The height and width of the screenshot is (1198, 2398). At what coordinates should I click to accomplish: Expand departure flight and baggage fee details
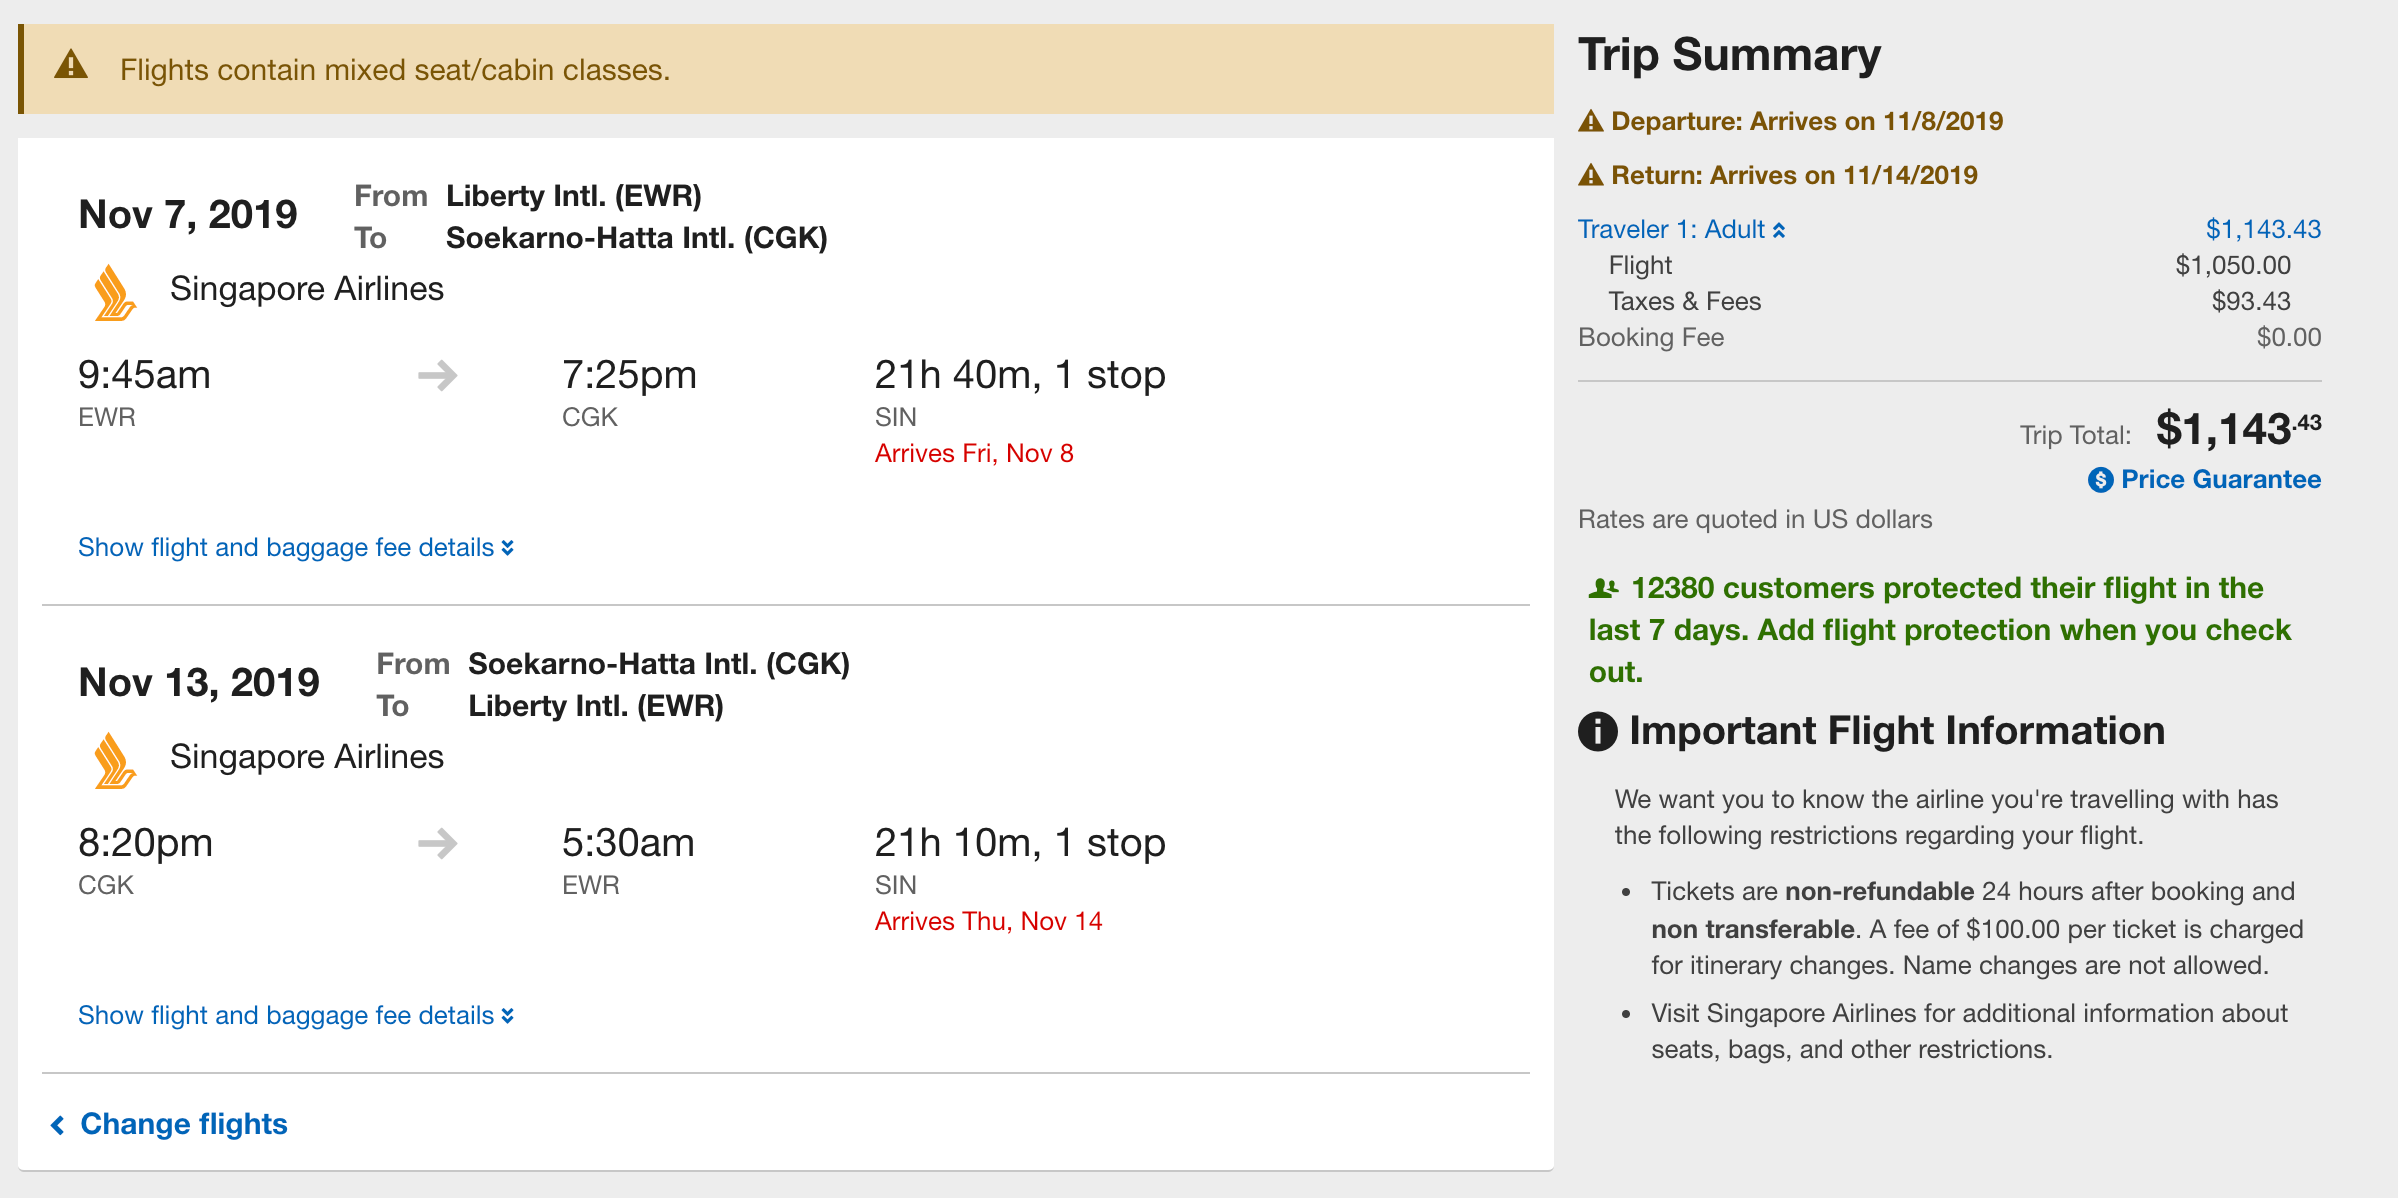click(x=296, y=548)
